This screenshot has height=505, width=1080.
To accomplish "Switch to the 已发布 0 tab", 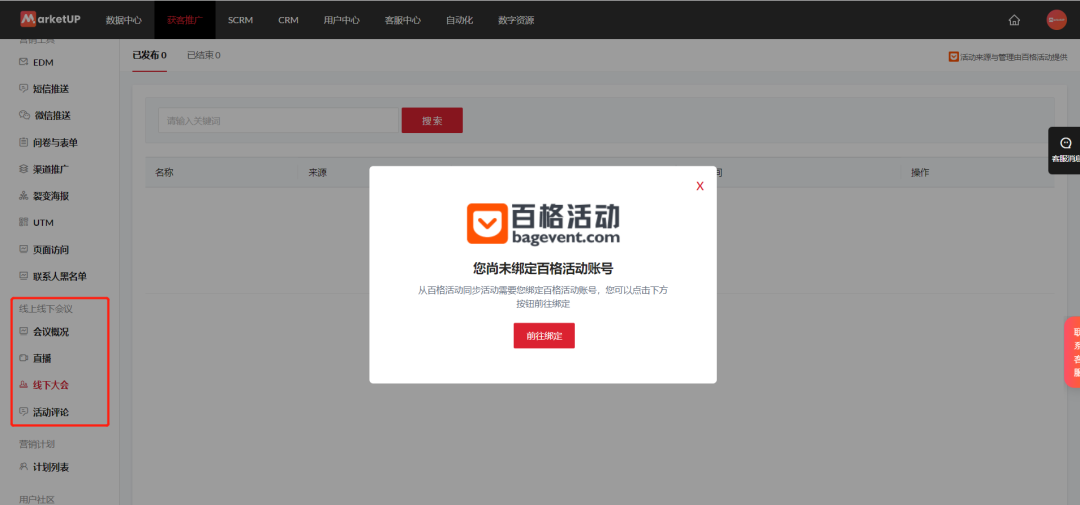I will click(149, 55).
